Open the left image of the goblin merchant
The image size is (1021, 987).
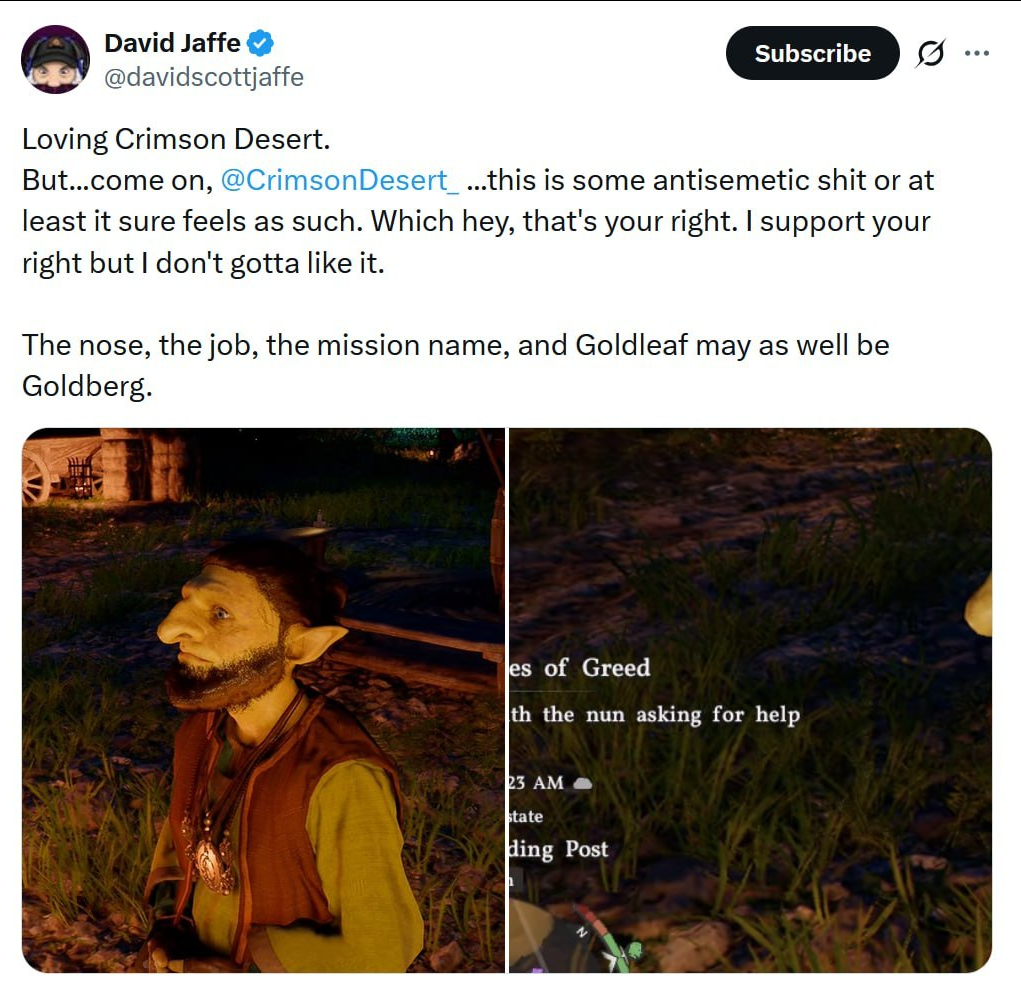(x=263, y=701)
